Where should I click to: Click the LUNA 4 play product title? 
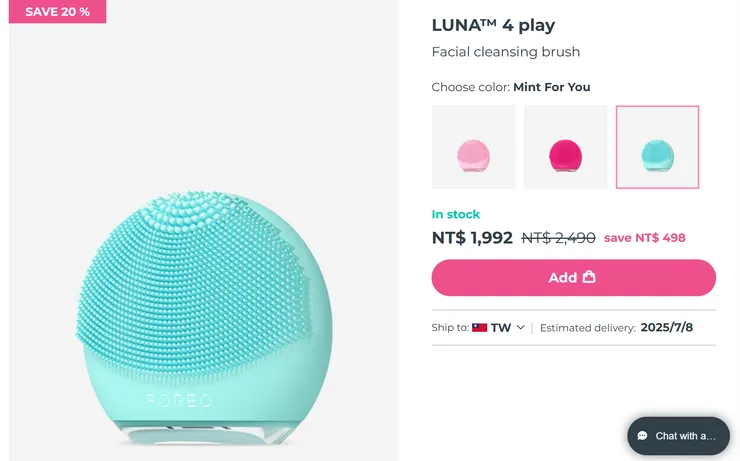click(493, 25)
